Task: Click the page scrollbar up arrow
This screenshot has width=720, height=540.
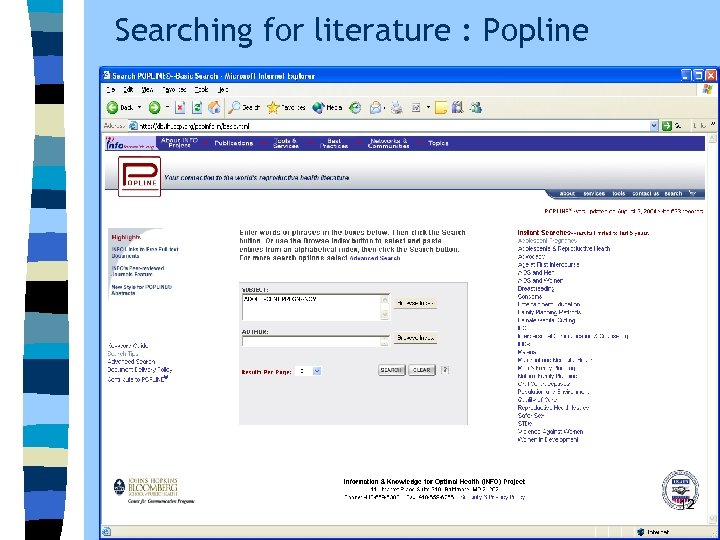Action: click(x=712, y=139)
